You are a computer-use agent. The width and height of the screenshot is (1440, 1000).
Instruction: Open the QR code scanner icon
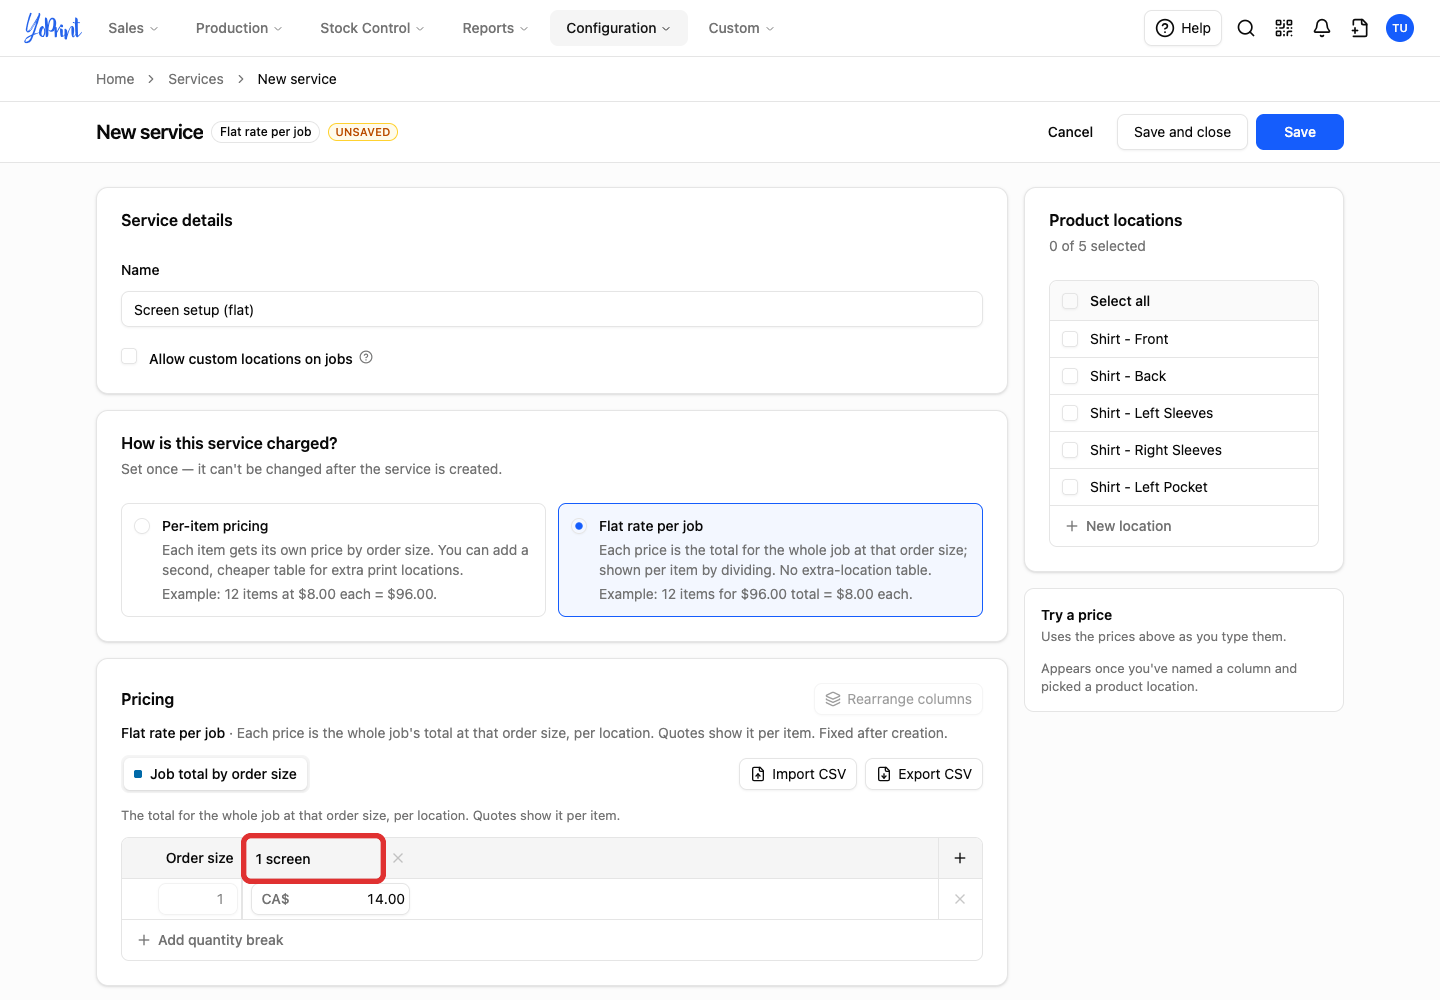tap(1284, 28)
